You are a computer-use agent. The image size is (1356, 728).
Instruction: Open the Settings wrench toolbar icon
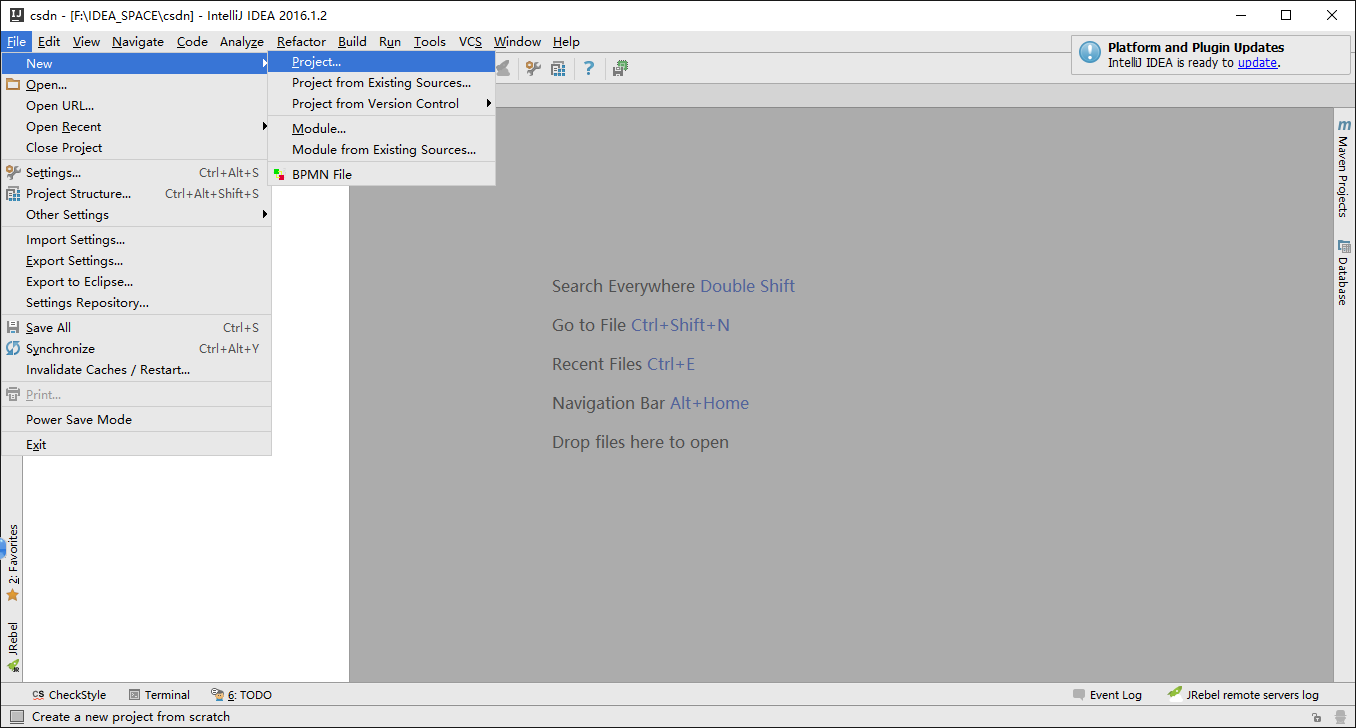533,68
